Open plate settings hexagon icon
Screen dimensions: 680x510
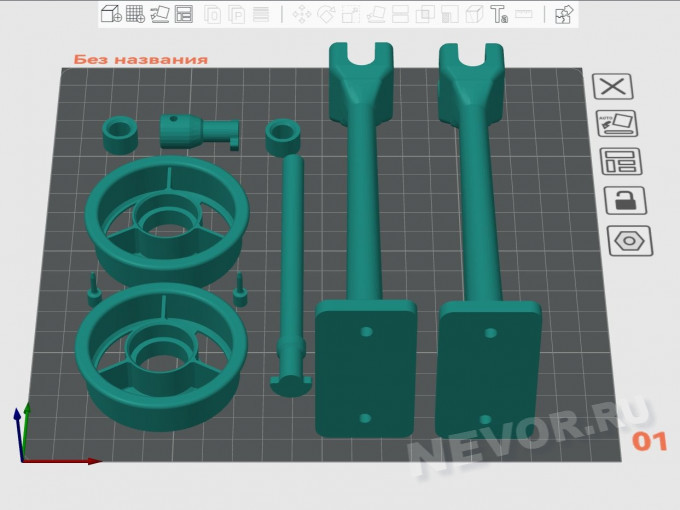coord(630,241)
